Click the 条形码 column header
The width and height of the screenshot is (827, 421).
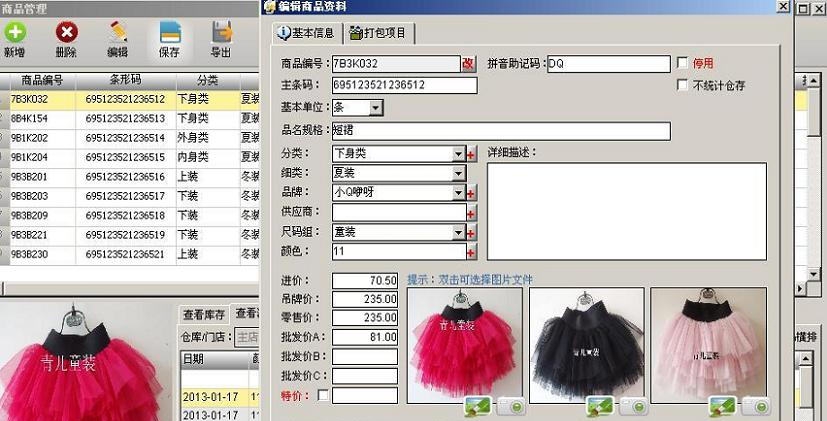point(126,80)
